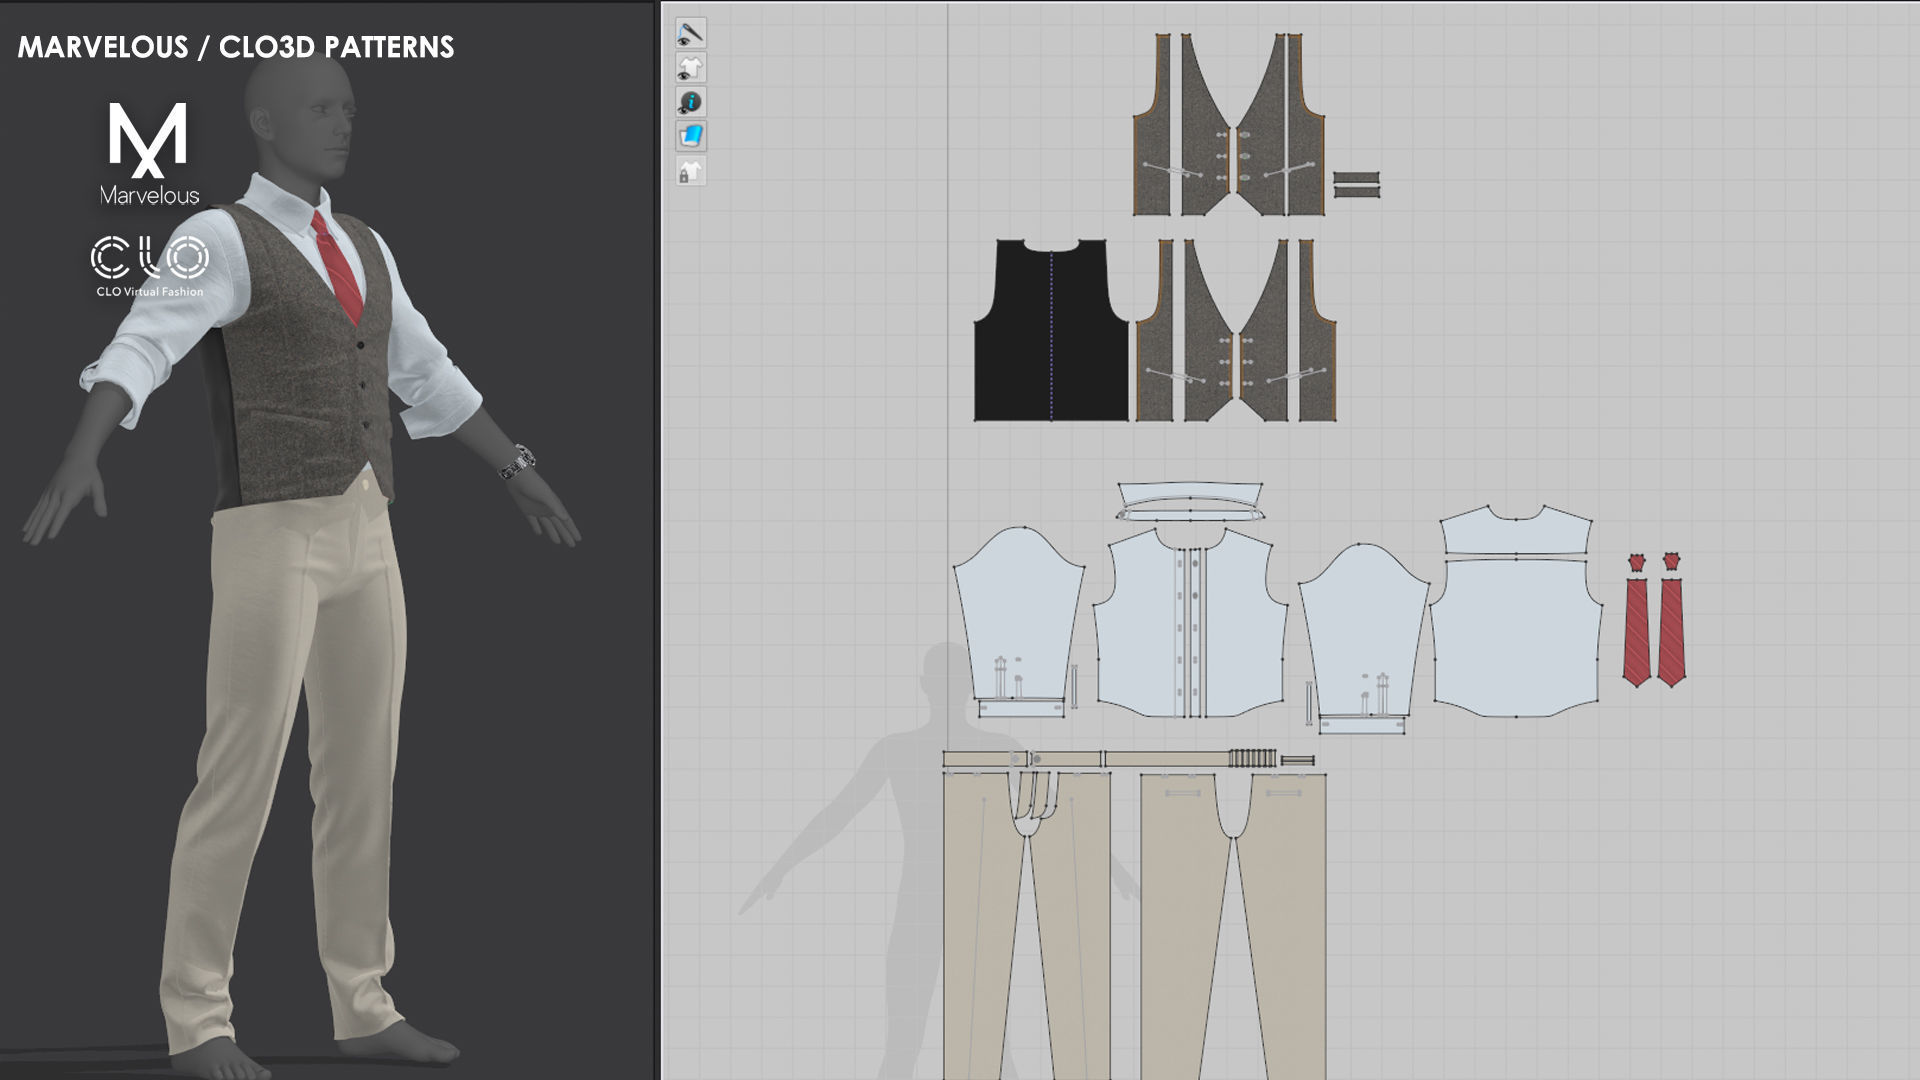Select the shirt back body pattern below yoke
This screenshot has height=1080, width=1920.
point(1516,637)
